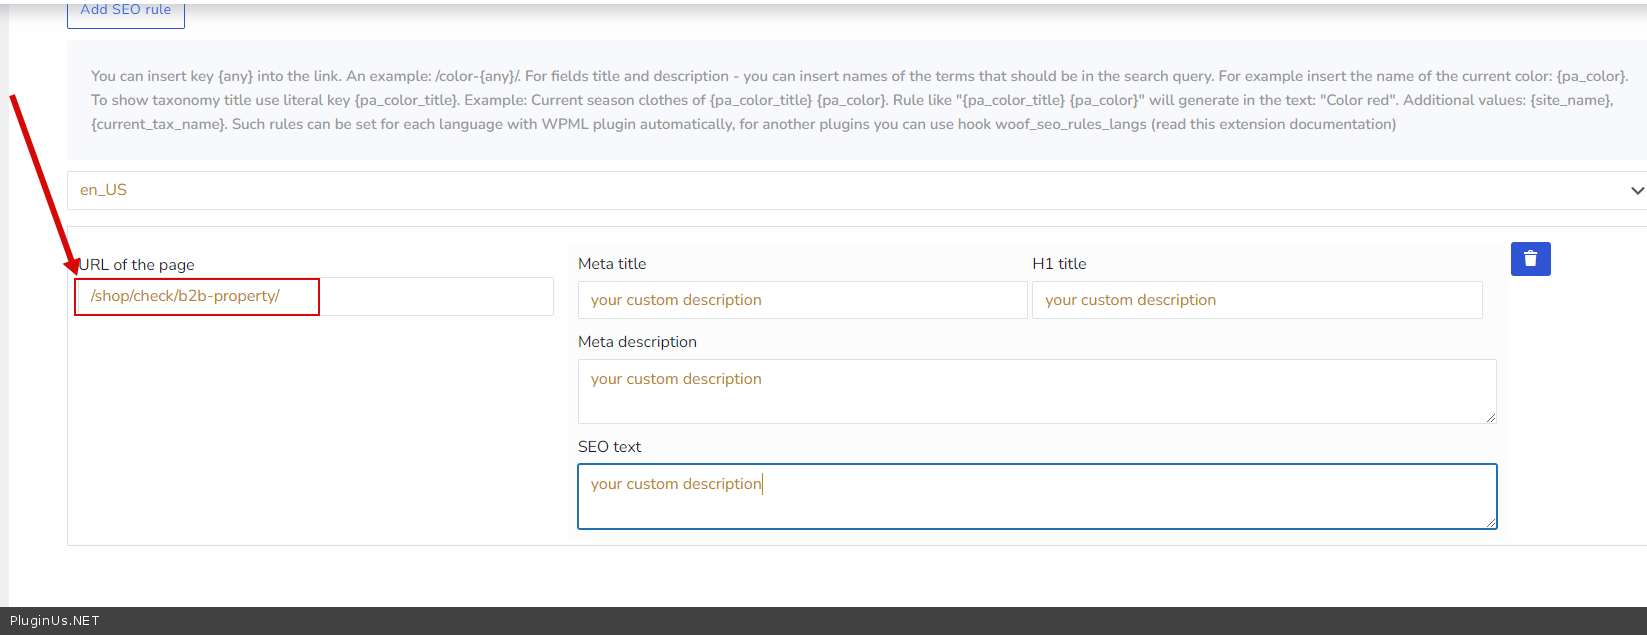Click the "Meta description" label
The width and height of the screenshot is (1647, 635).
(637, 342)
